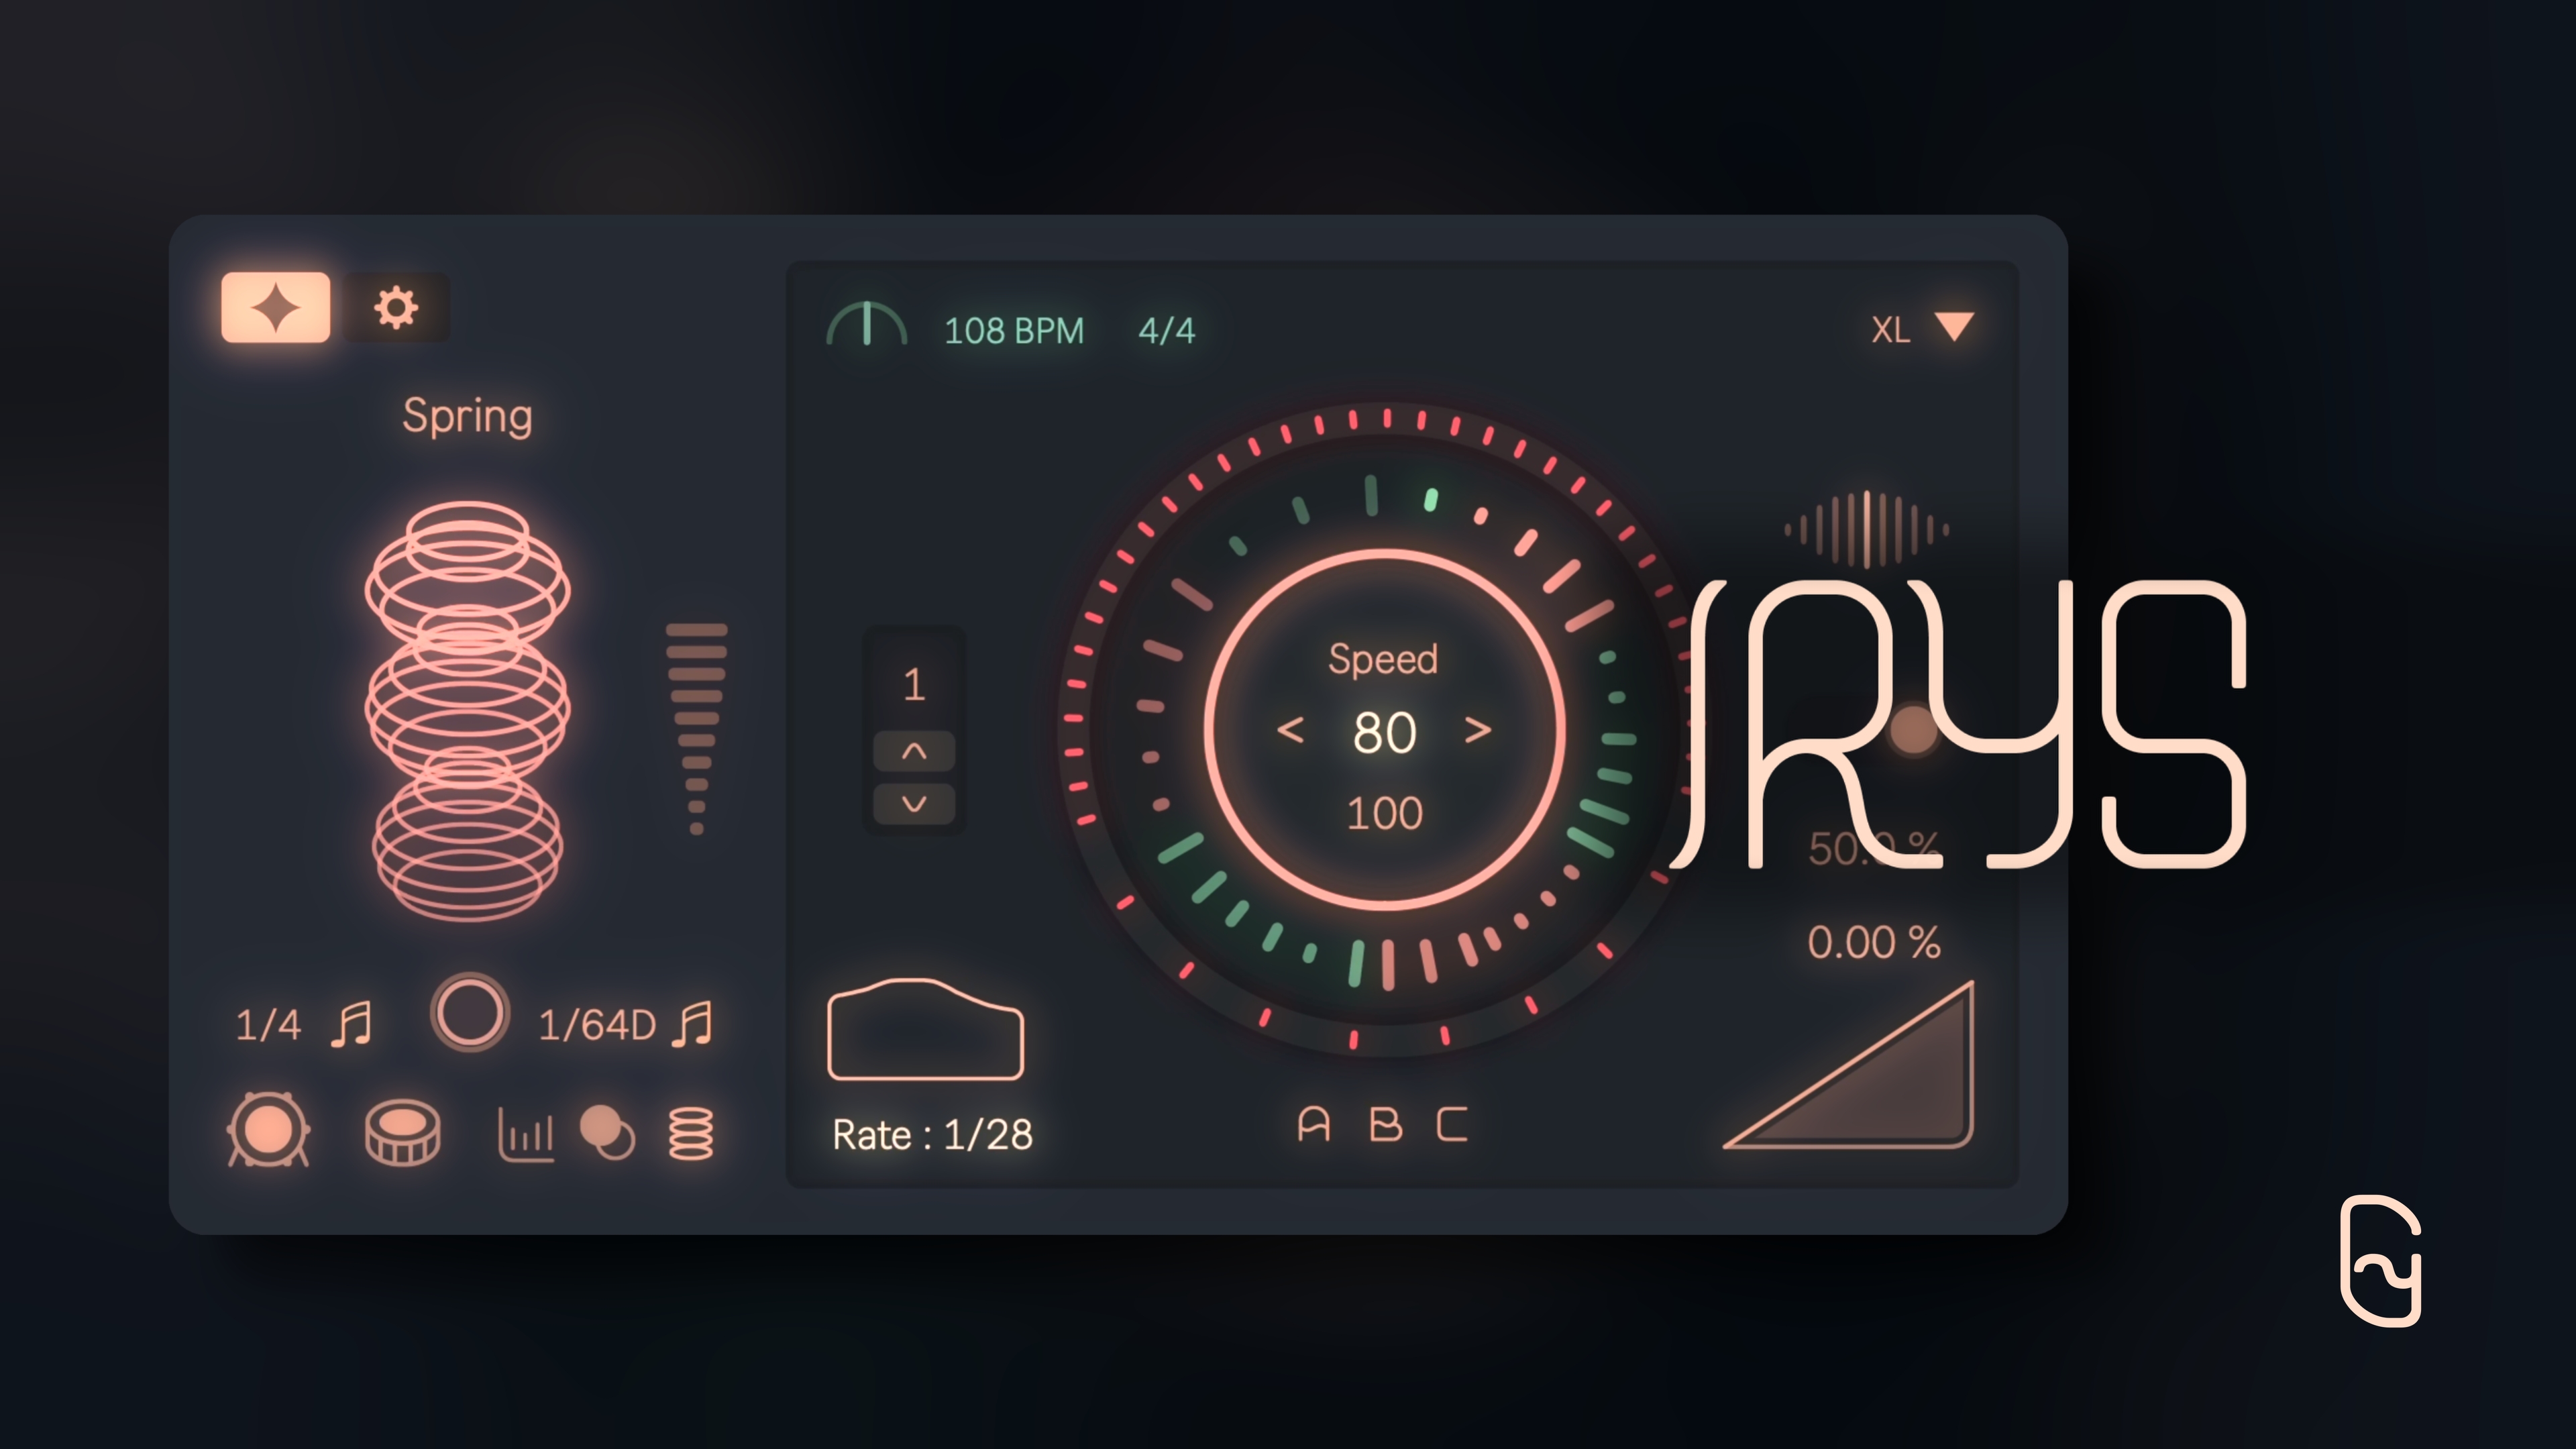This screenshot has width=2576, height=1449.
Task: Go to the next Speed value using the right arrow
Action: (1478, 730)
